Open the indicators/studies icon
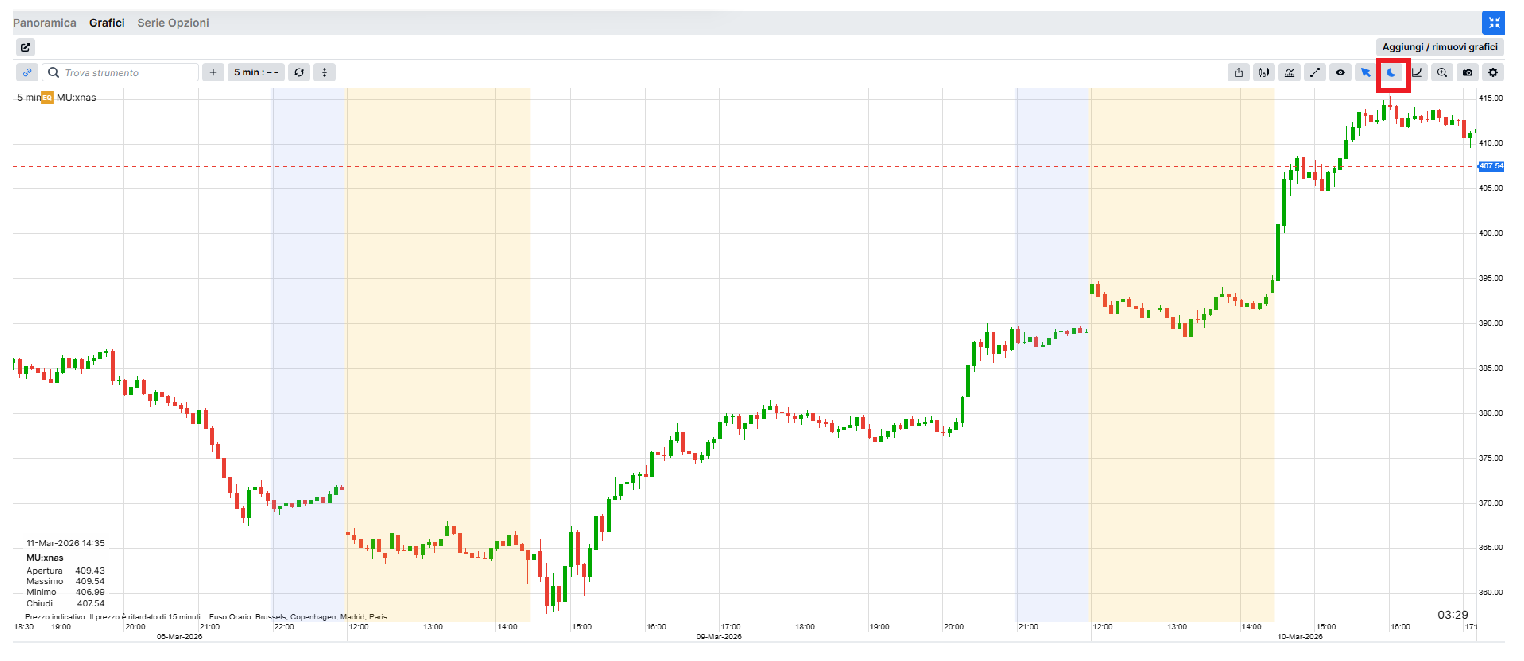This screenshot has width=1524, height=661. click(x=1290, y=72)
